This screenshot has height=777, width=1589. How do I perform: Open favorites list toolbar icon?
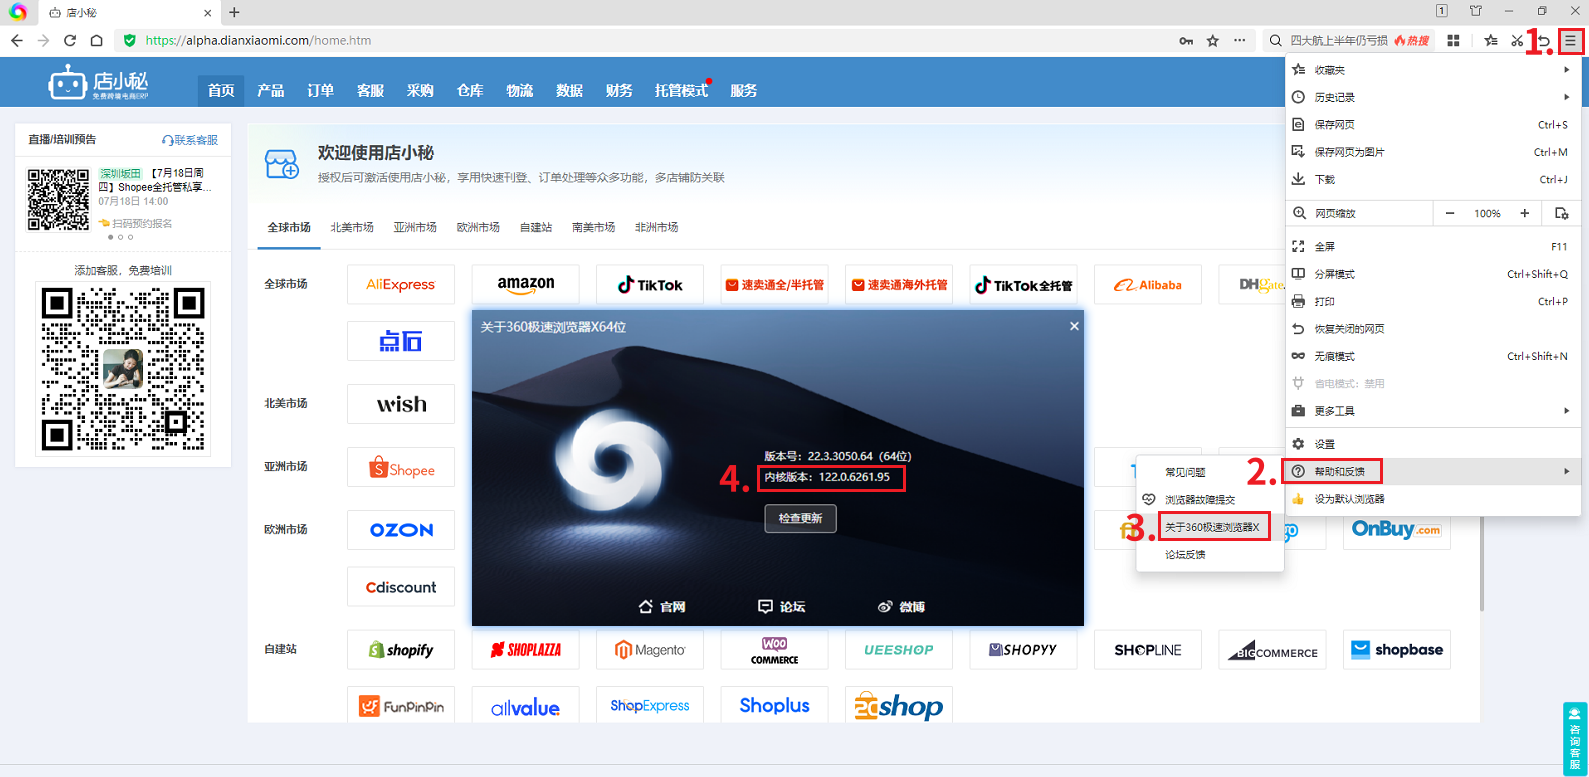(1491, 41)
